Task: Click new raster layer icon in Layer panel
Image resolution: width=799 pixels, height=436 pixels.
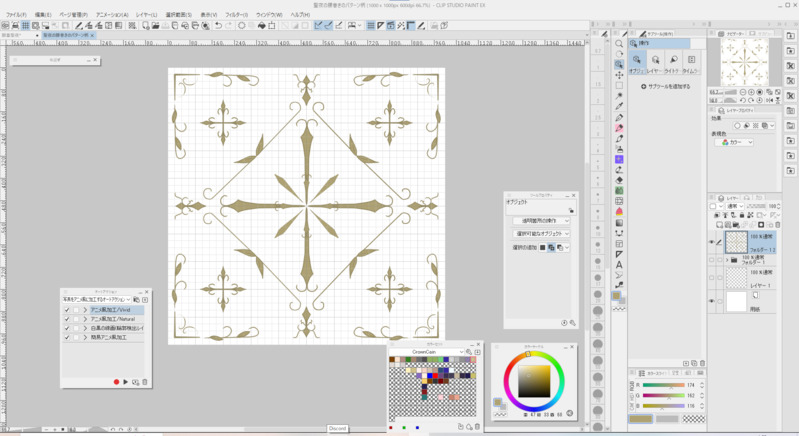Action: coord(719,225)
